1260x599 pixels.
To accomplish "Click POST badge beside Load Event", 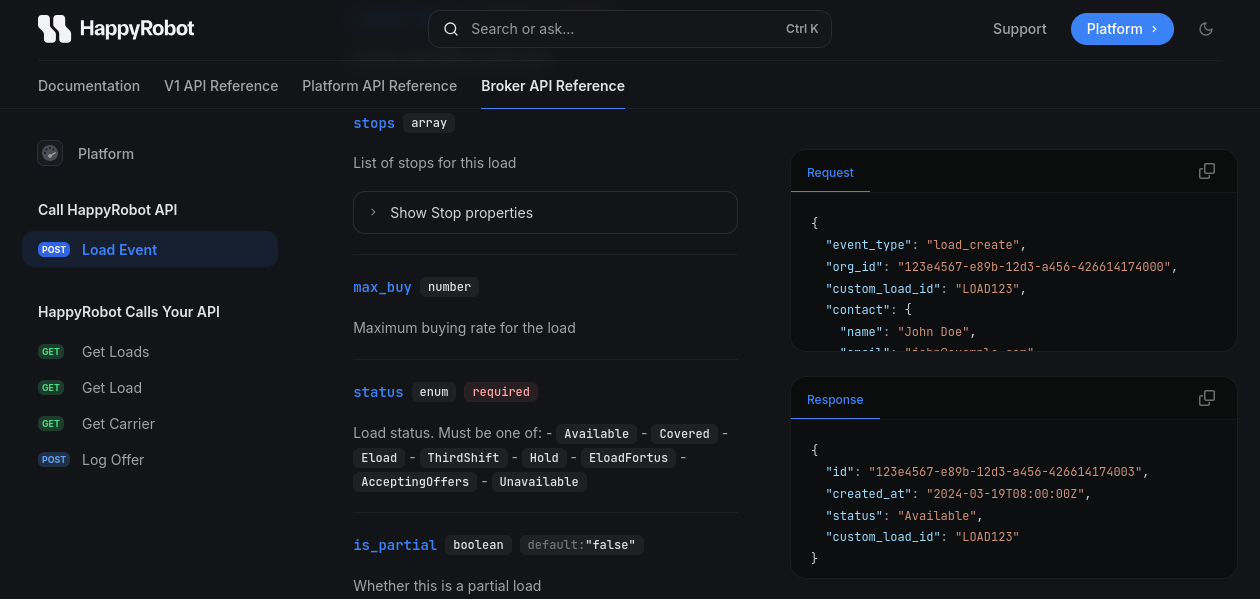I will [x=54, y=250].
